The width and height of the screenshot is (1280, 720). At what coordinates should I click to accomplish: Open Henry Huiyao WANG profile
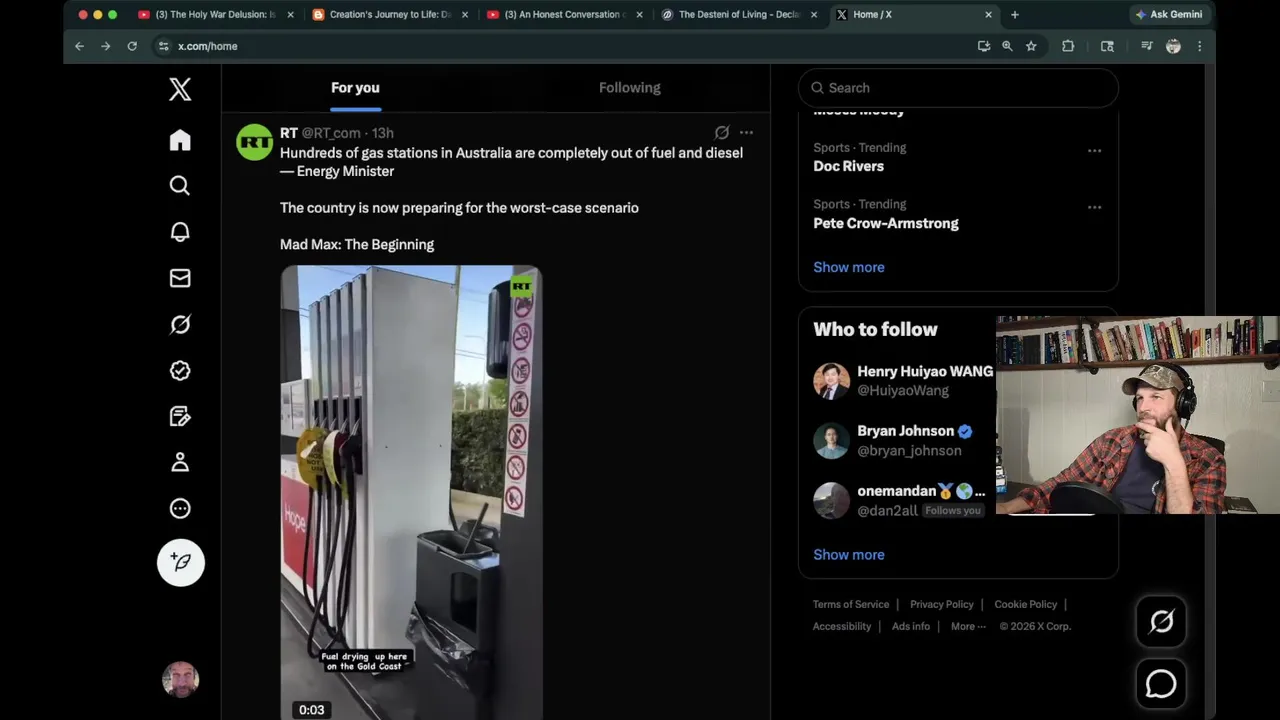(925, 371)
